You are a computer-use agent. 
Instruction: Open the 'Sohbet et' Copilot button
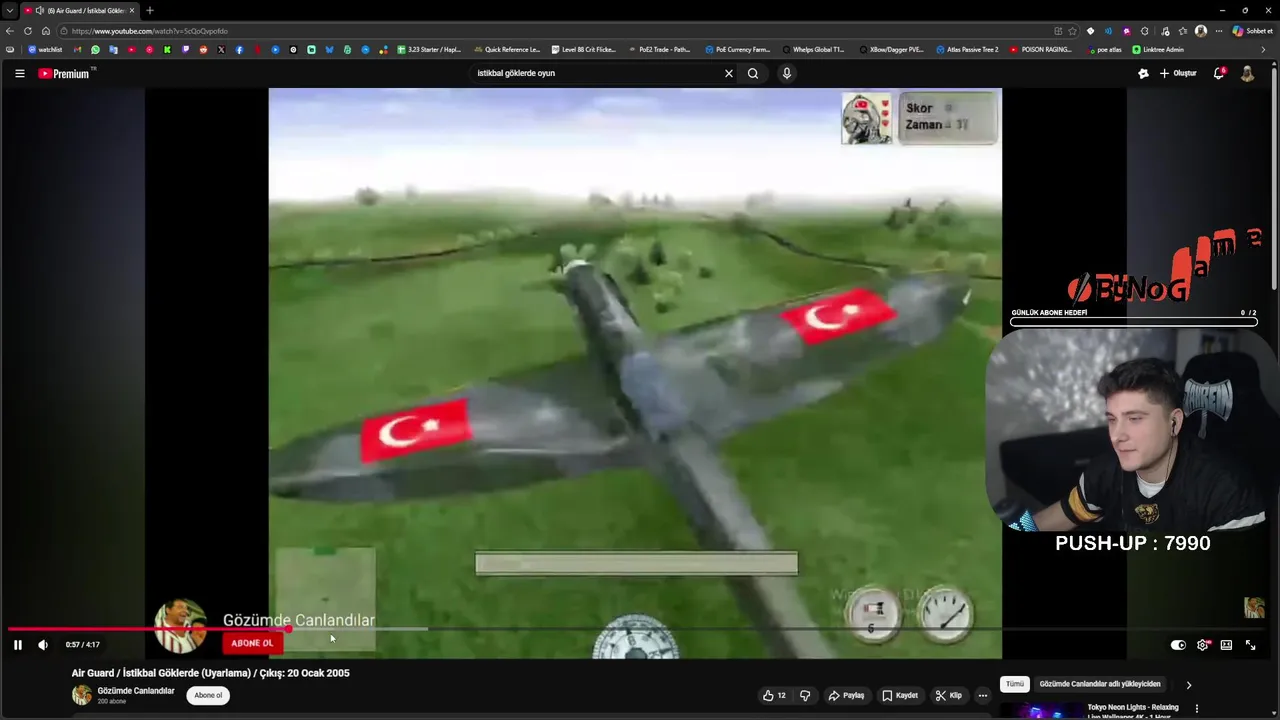(x=1252, y=31)
